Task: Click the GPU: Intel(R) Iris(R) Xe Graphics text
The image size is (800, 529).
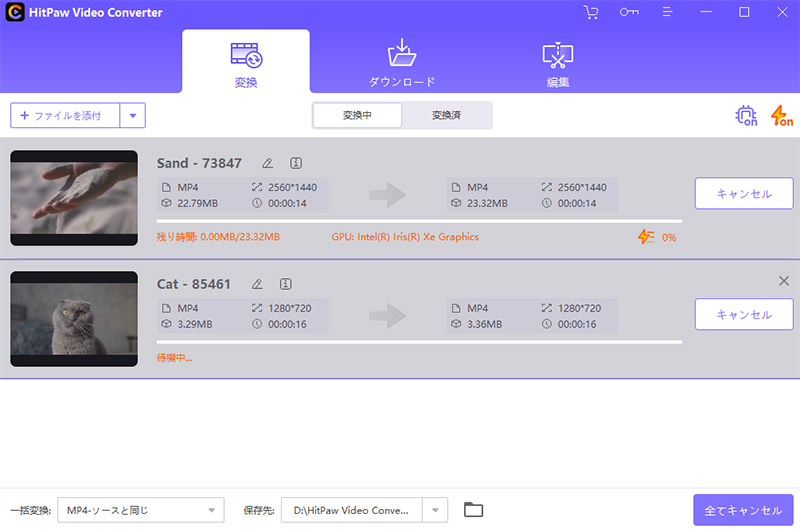Action: tap(405, 237)
